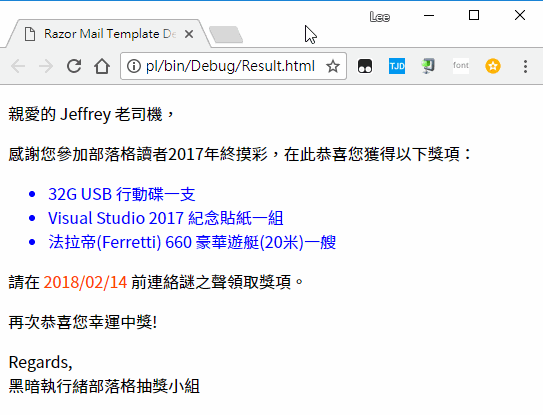Open Chrome's three-dot menu
The width and height of the screenshot is (543, 415).
coord(525,66)
